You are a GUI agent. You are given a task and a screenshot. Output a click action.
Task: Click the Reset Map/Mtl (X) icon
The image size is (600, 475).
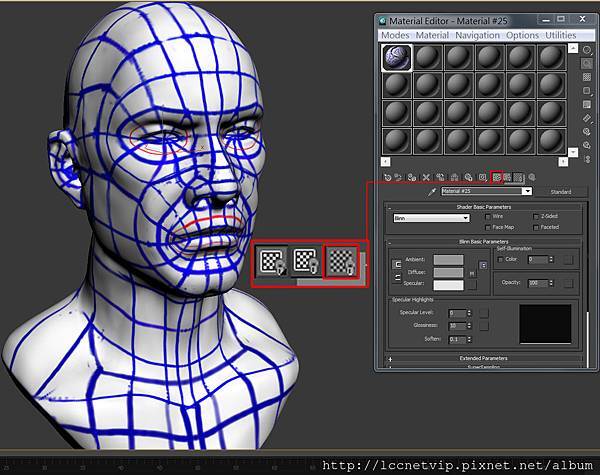point(426,176)
